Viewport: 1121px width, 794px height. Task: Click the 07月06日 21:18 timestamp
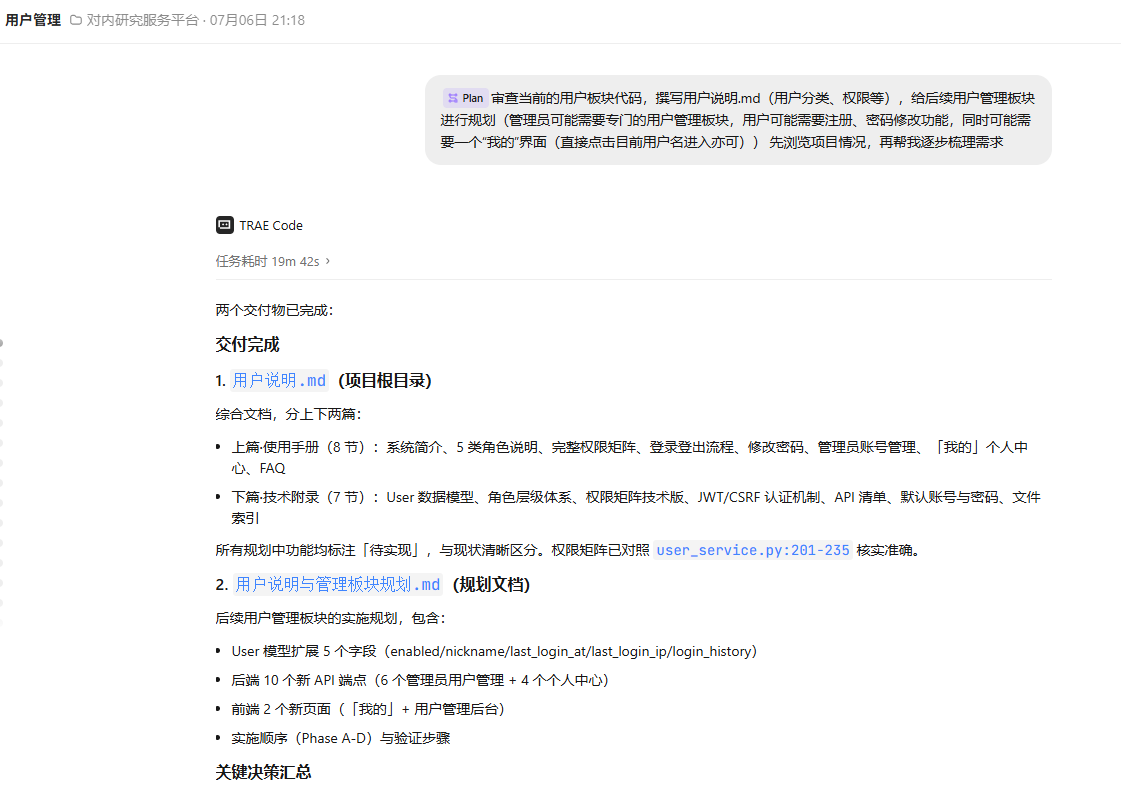click(257, 20)
